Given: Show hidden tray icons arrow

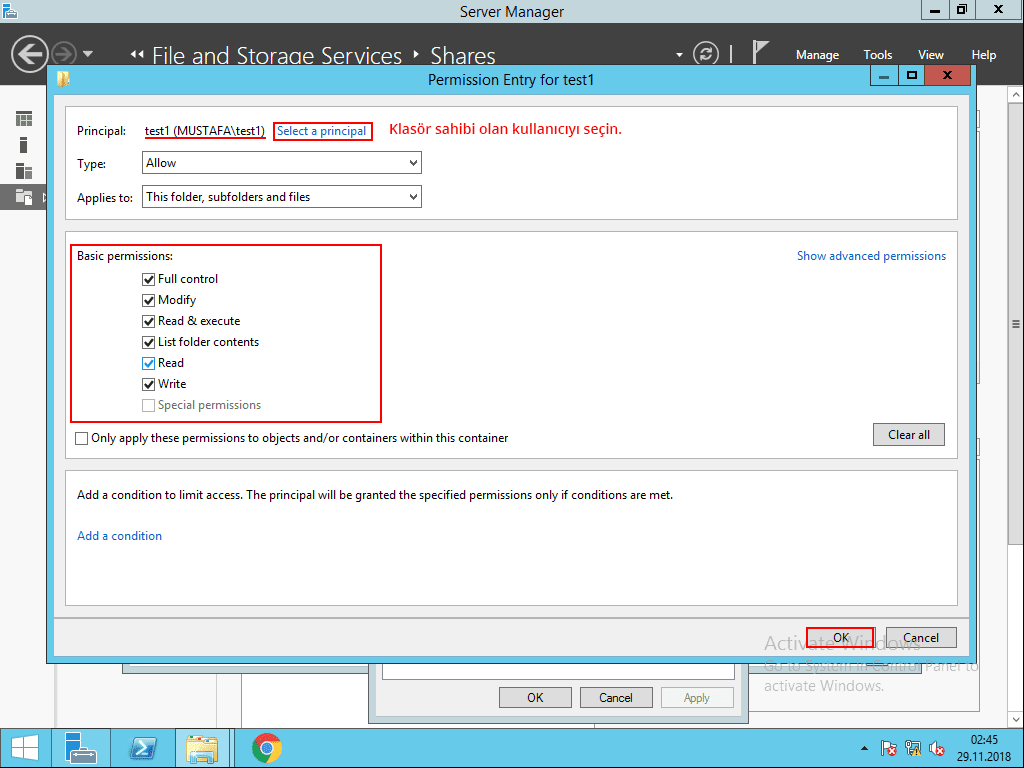Looking at the screenshot, I should (x=864, y=748).
